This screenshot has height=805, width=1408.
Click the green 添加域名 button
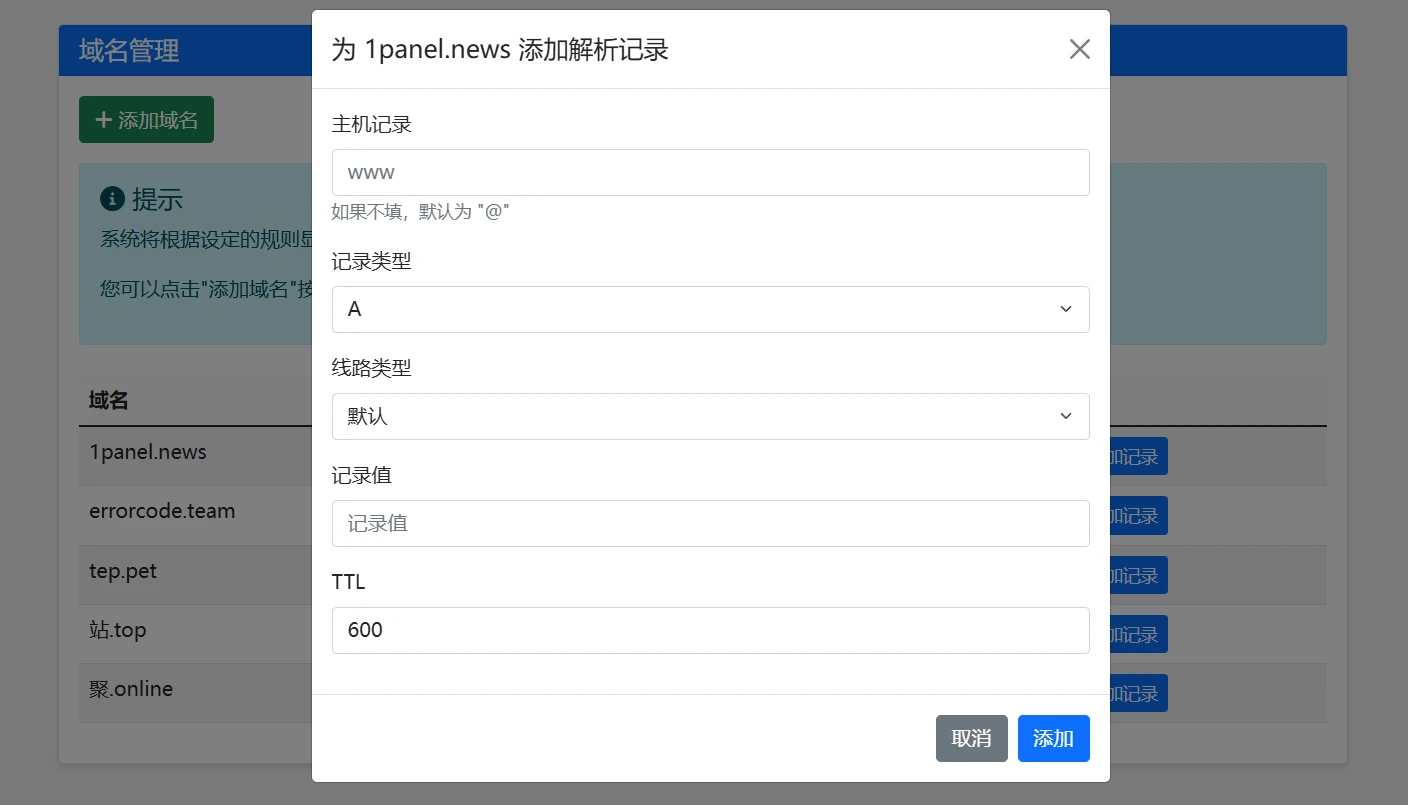click(x=146, y=120)
